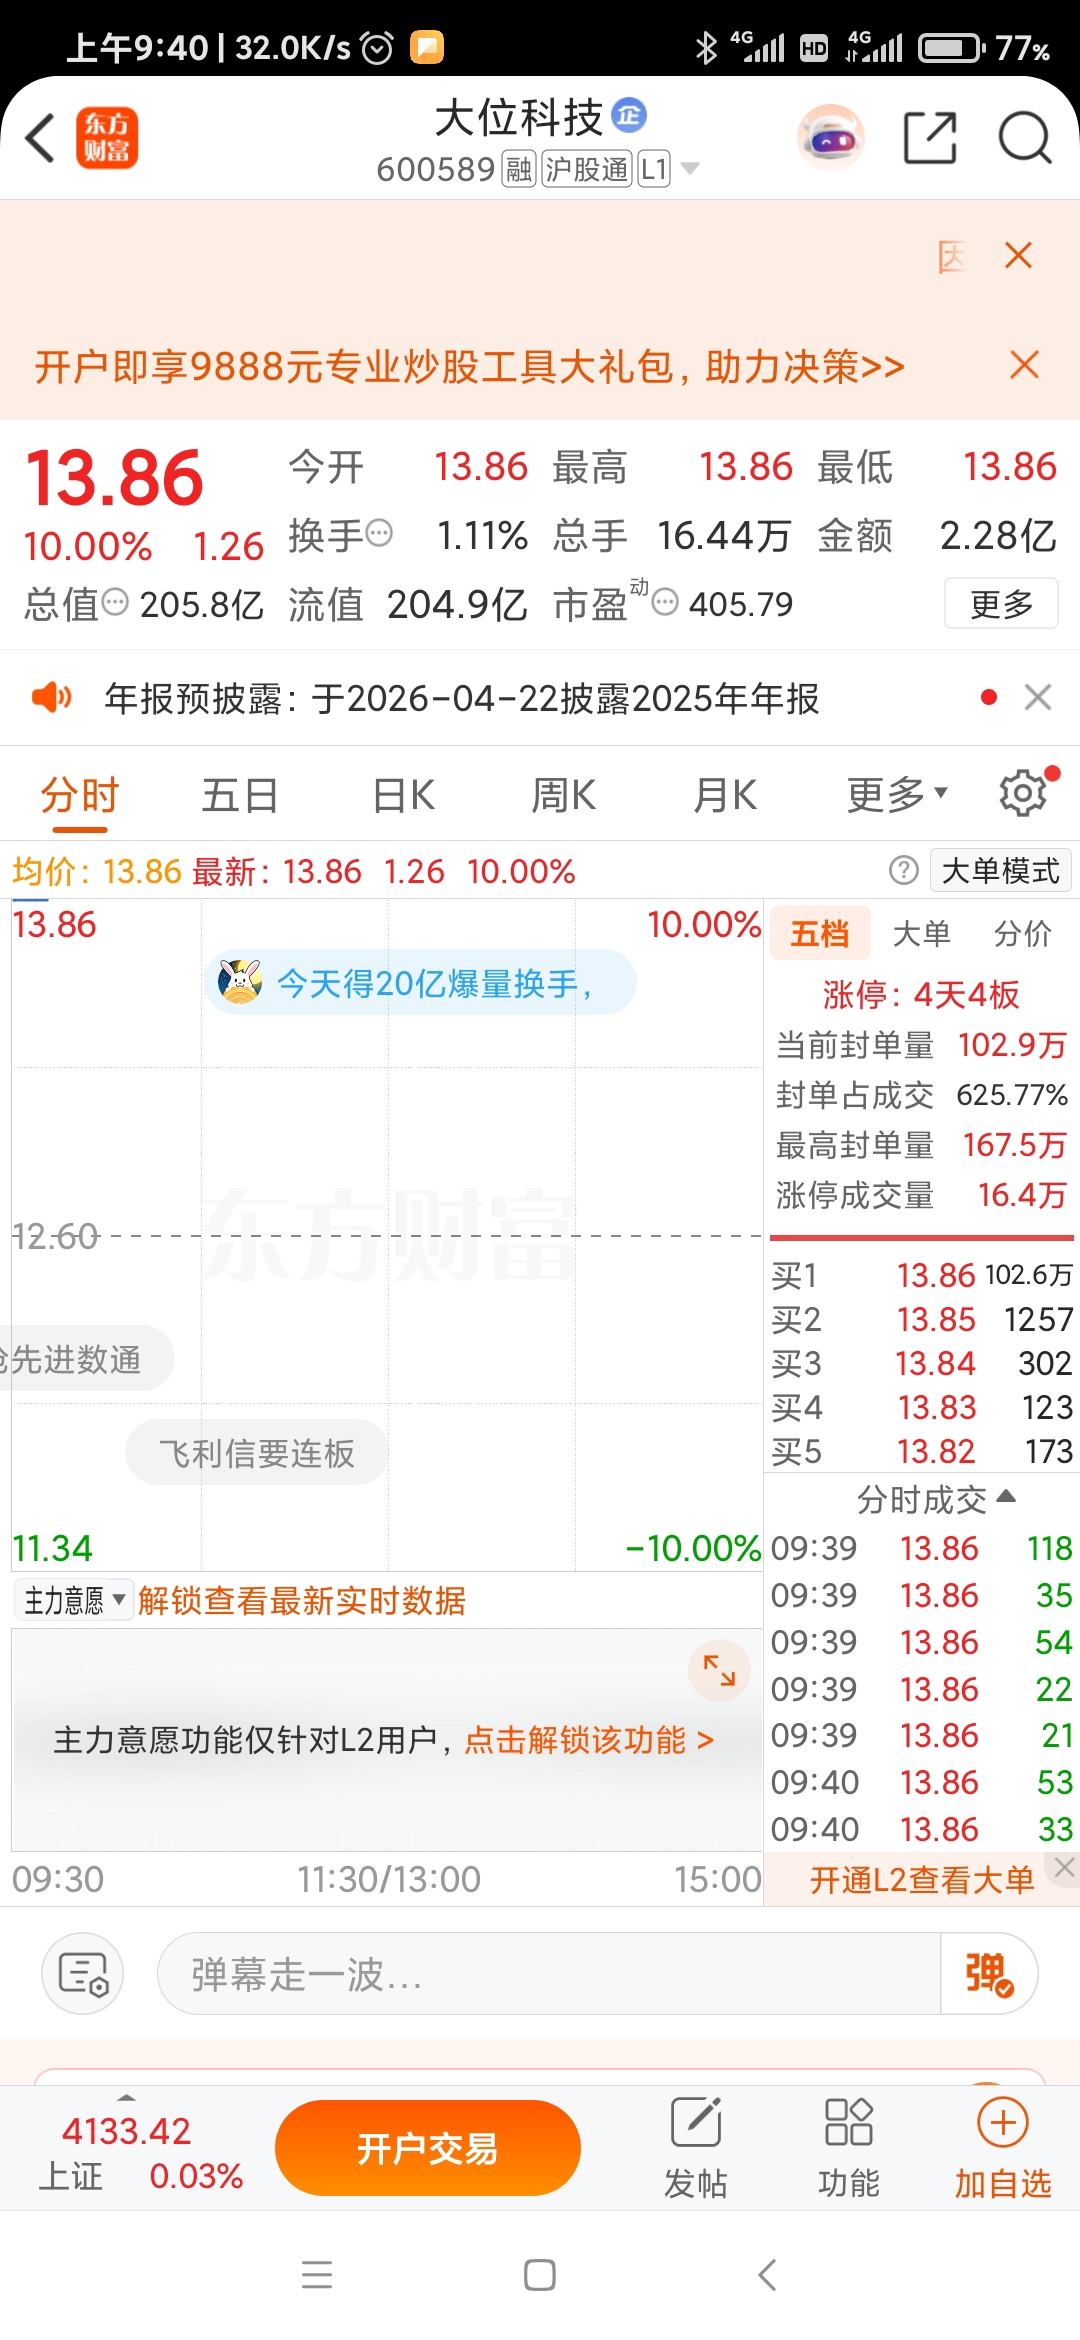Focus the 弹幕走一波 input field
1080x2340 pixels.
click(549, 1973)
